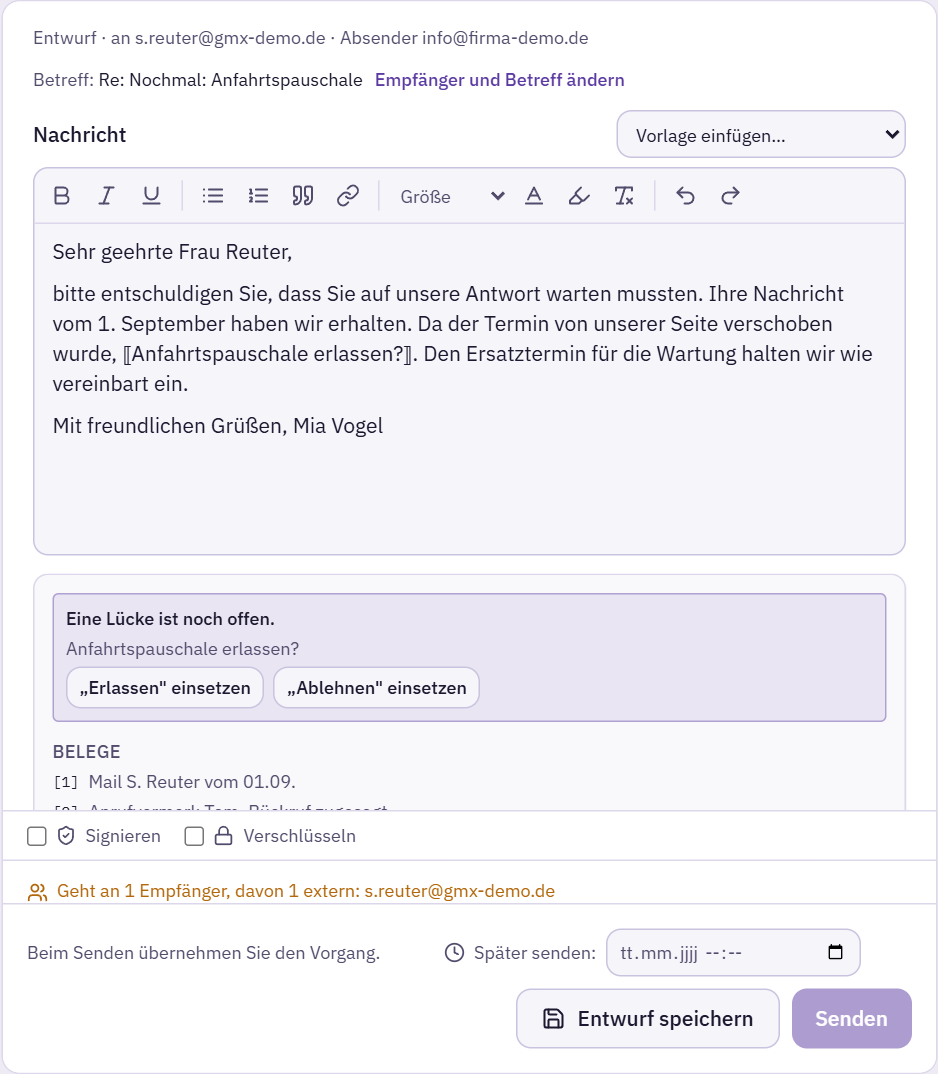This screenshot has width=938, height=1074.
Task: Pick a text color with the A icon
Action: tap(534, 196)
